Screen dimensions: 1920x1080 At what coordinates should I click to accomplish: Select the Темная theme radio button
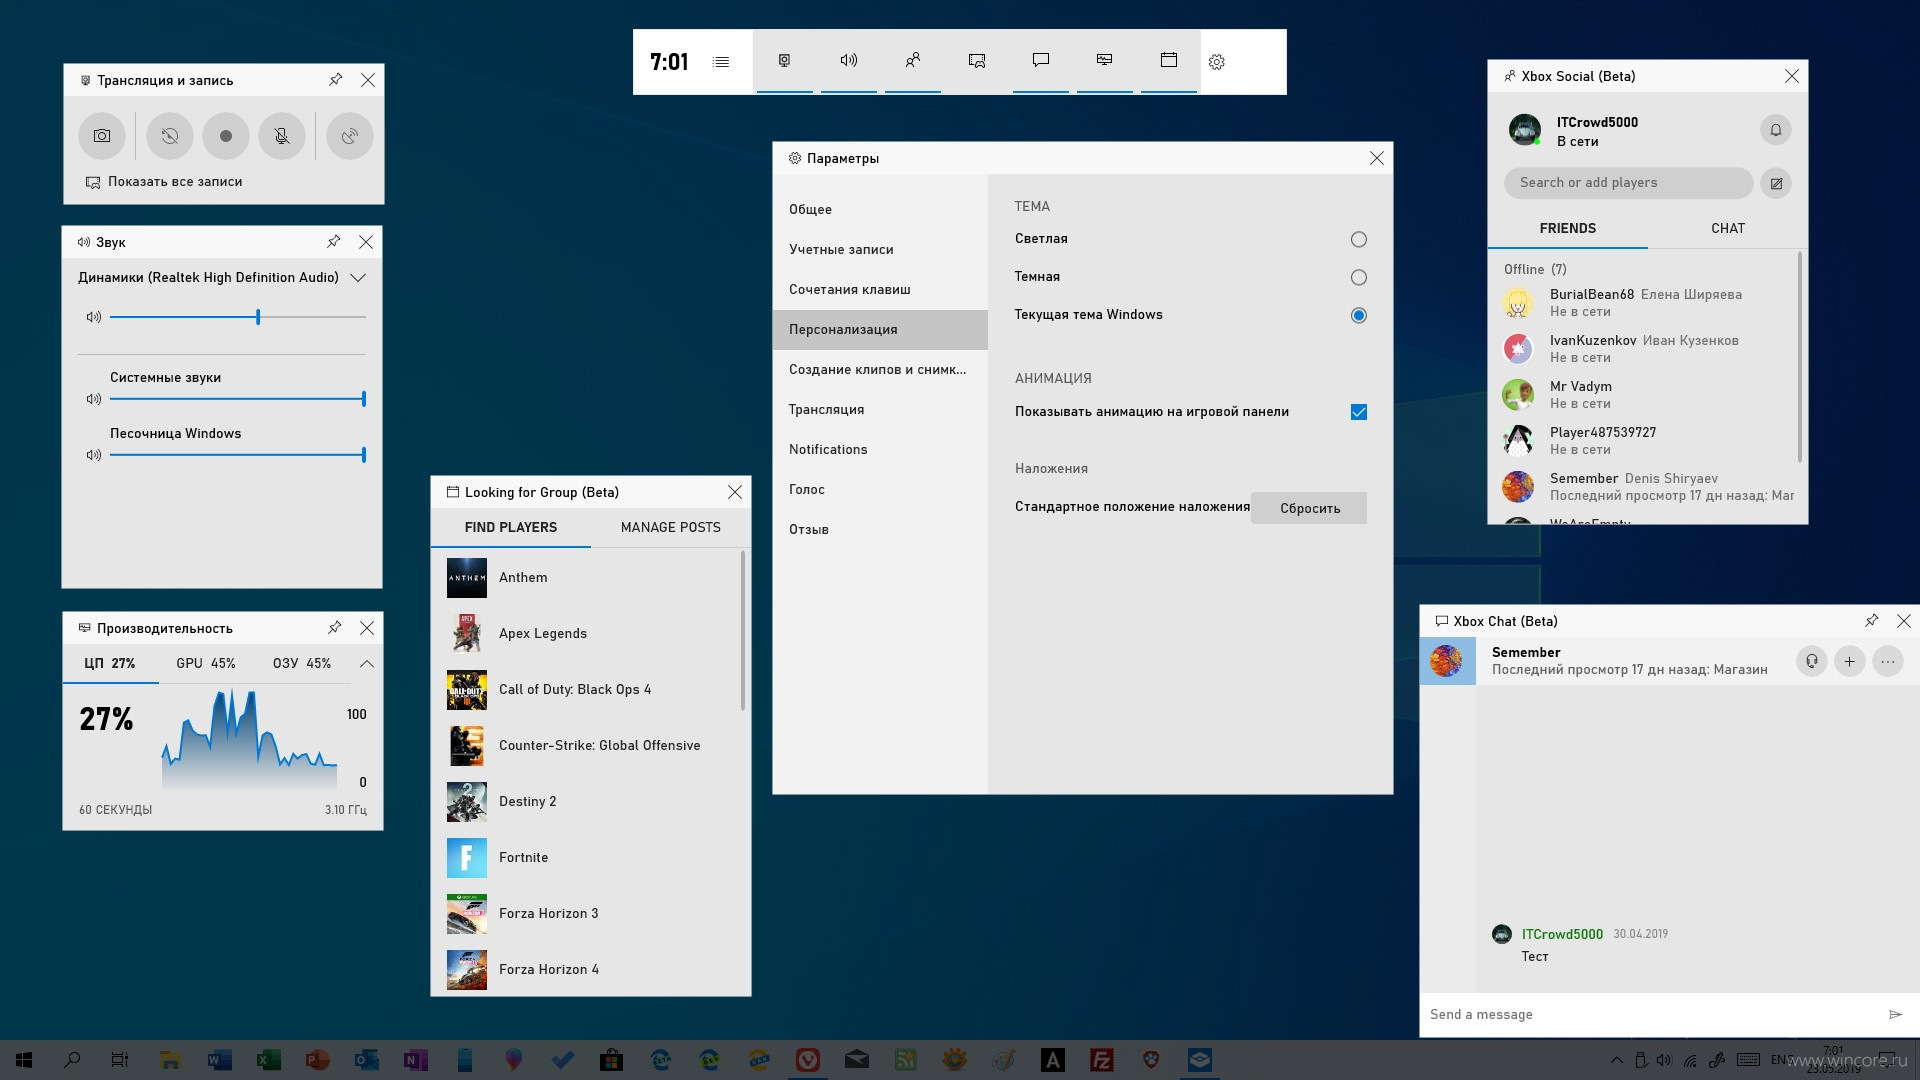[x=1358, y=277]
